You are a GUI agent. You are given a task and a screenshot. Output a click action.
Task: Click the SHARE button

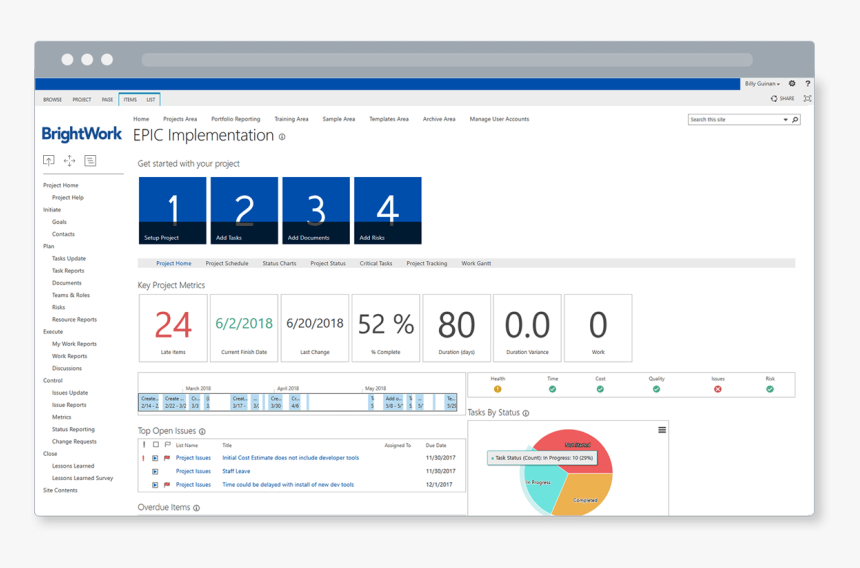pos(783,99)
